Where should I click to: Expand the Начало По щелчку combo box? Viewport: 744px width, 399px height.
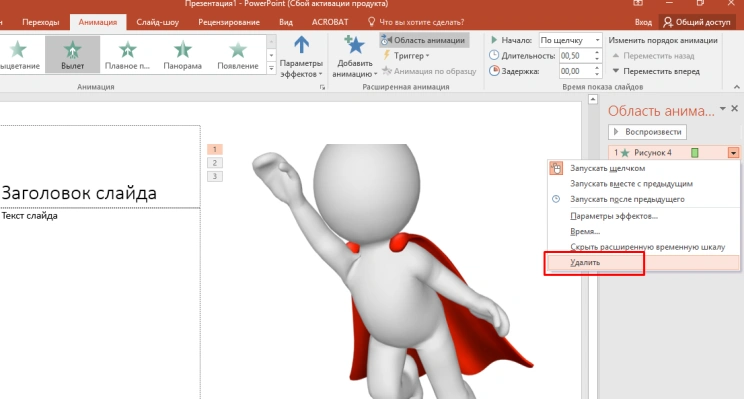point(570,40)
